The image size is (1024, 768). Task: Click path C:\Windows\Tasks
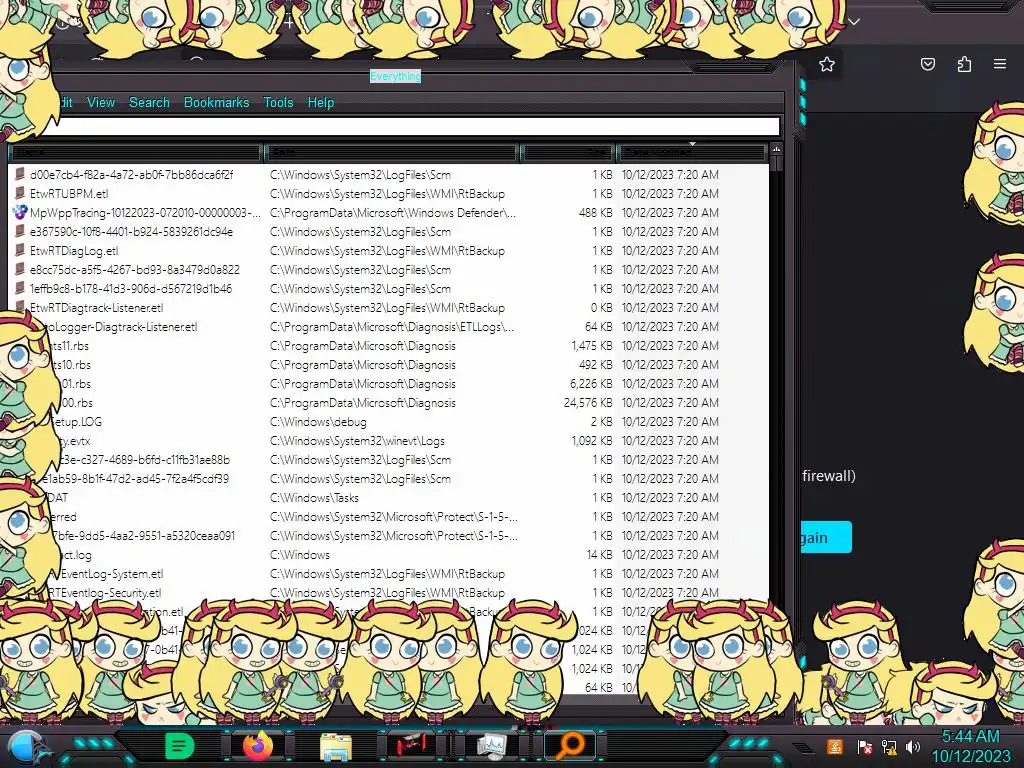point(314,498)
